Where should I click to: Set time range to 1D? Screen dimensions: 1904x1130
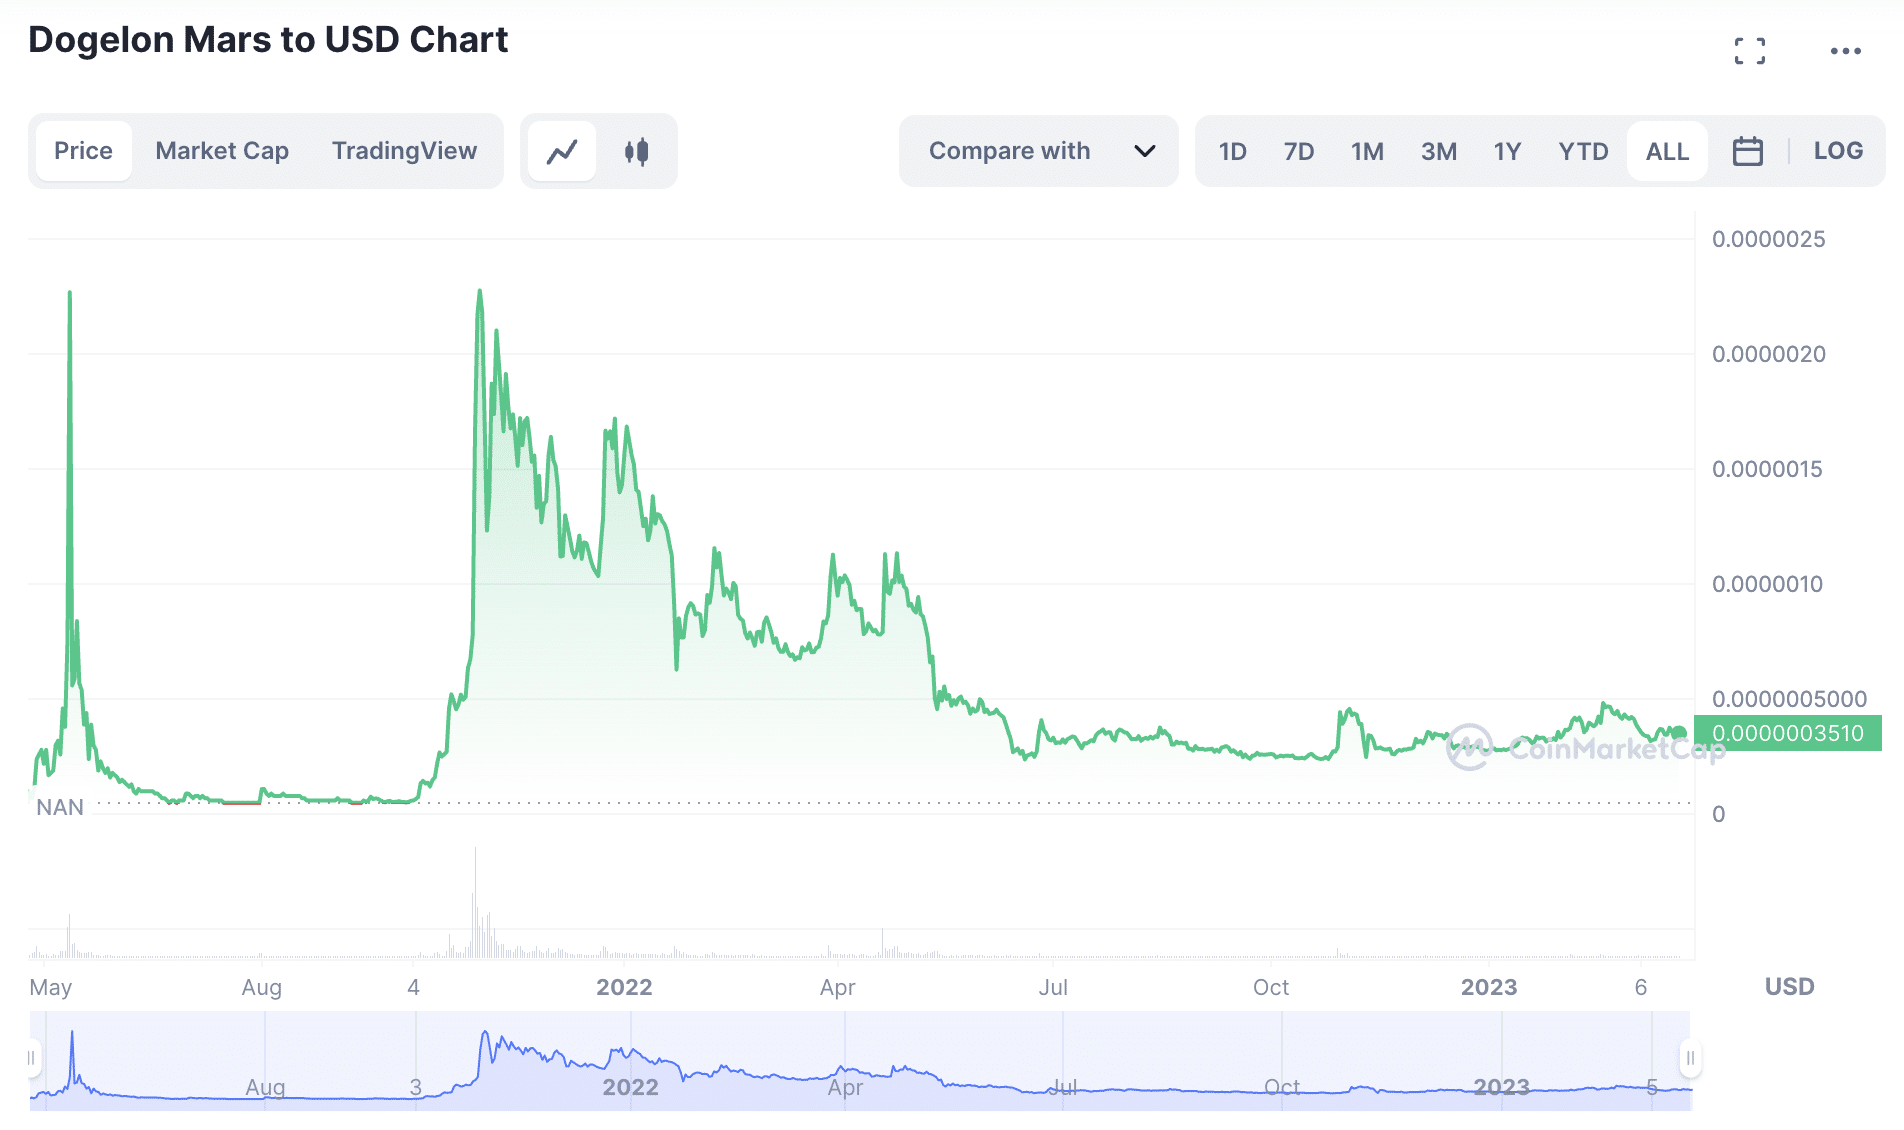pyautogui.click(x=1232, y=152)
